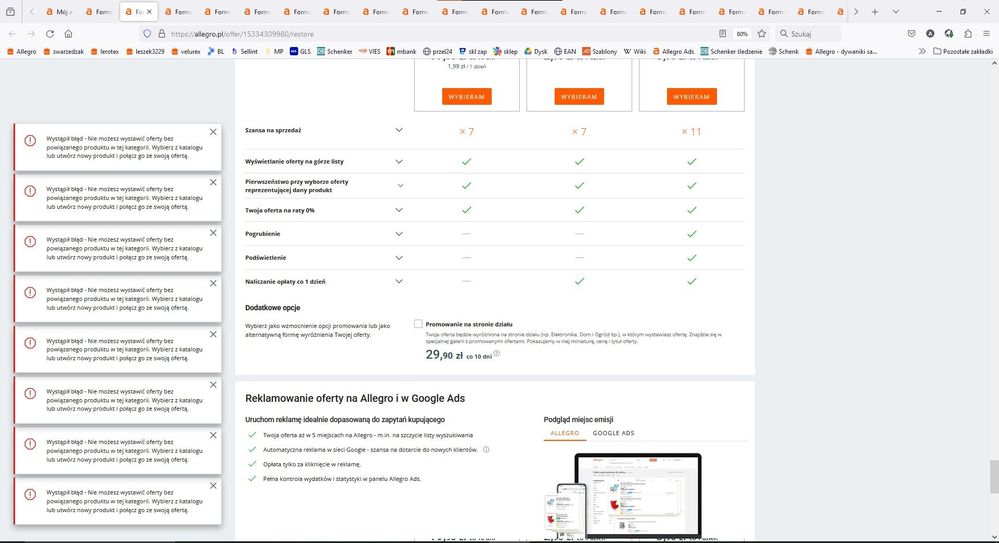Expand the Podświetlenie row details
999x543 pixels.
399,257
